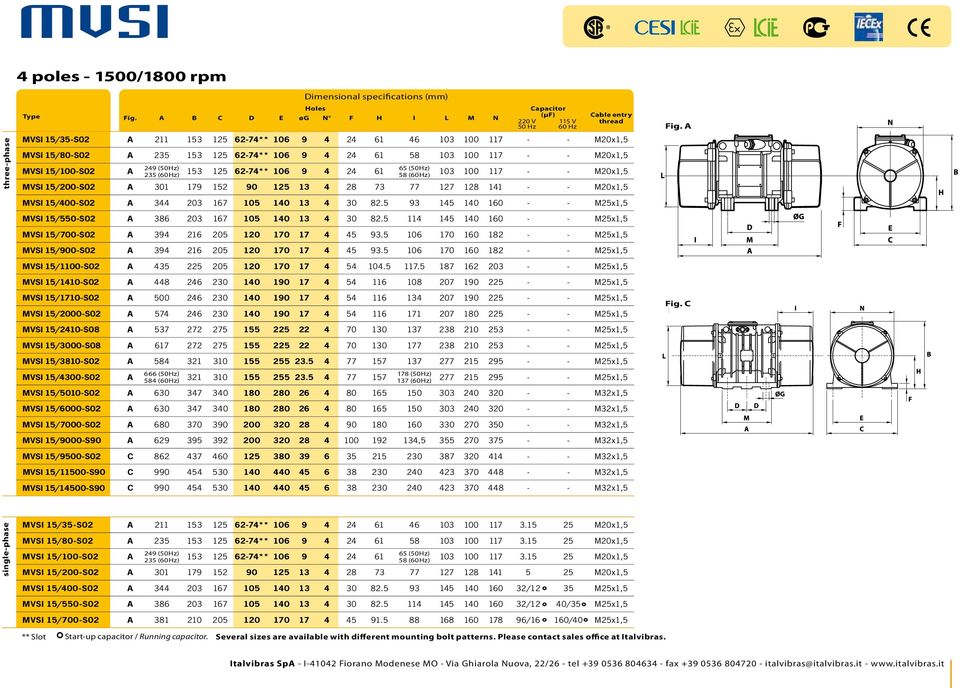
Task: Open the italvibras@italvibras.it email link
Action: pyautogui.click(x=813, y=664)
